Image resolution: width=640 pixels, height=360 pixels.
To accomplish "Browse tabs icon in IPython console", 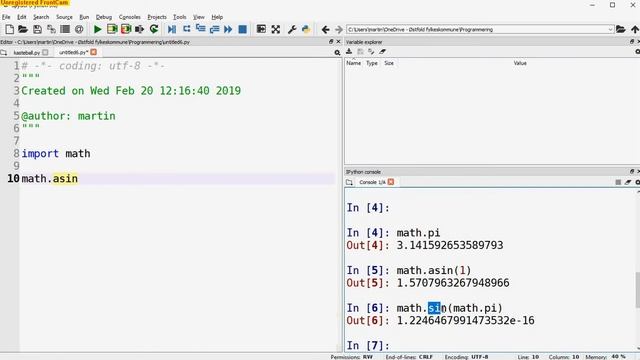I will tap(349, 182).
